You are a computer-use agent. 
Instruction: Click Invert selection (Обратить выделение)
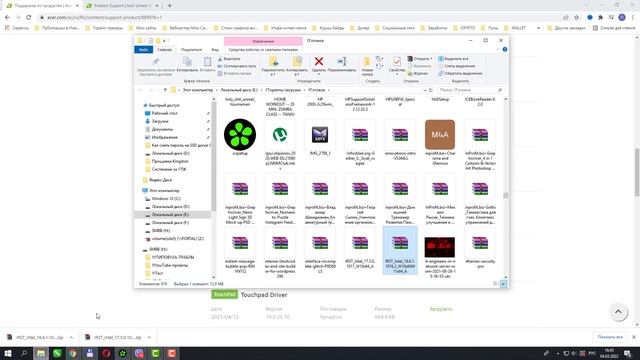pos(460,73)
